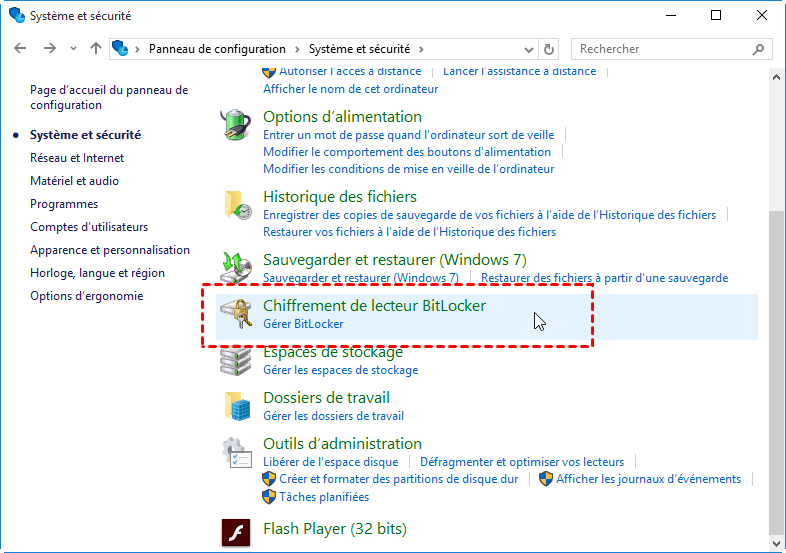Click Libérer de l'espace disque
Screen dimensions: 786x553
(x=331, y=462)
